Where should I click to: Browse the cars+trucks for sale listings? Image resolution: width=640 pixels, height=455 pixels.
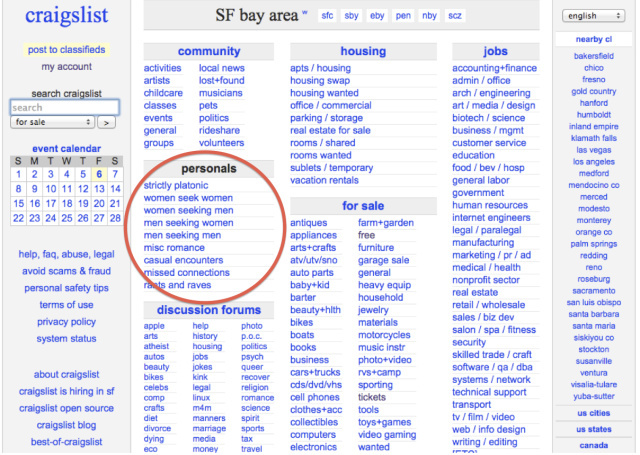click(x=316, y=372)
